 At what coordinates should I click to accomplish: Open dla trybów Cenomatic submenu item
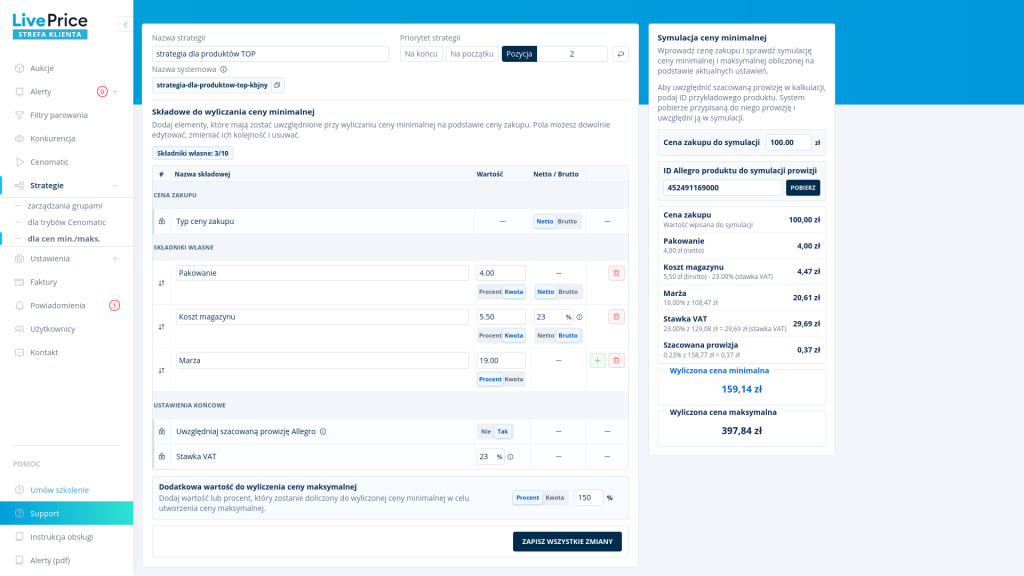[x=67, y=222]
